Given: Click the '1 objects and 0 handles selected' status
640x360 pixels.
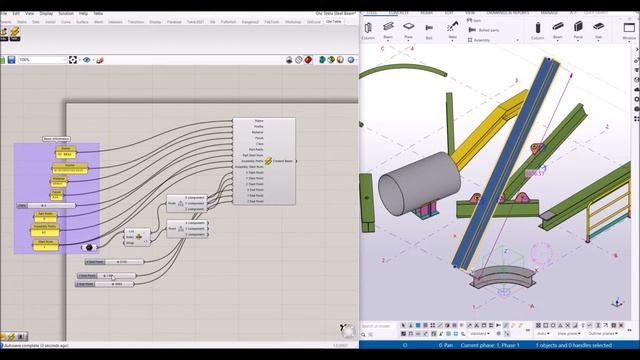Looking at the screenshot, I should [573, 345].
